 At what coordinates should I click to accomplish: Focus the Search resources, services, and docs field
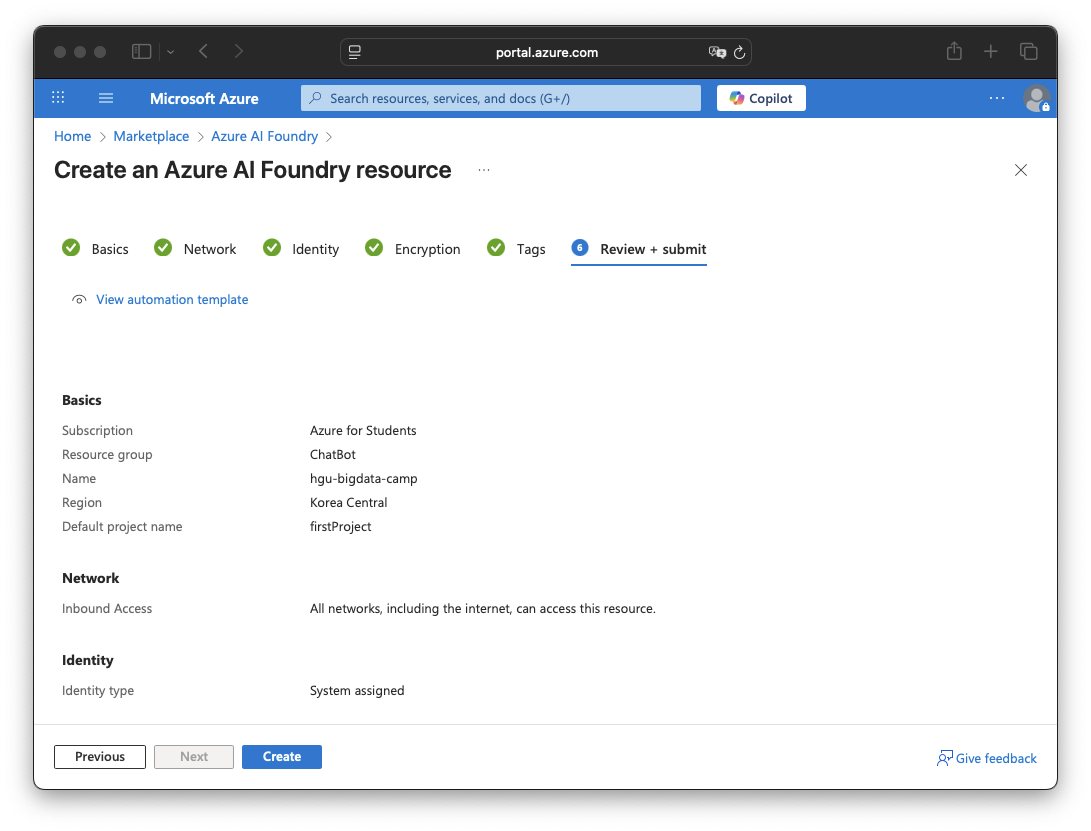coord(501,98)
